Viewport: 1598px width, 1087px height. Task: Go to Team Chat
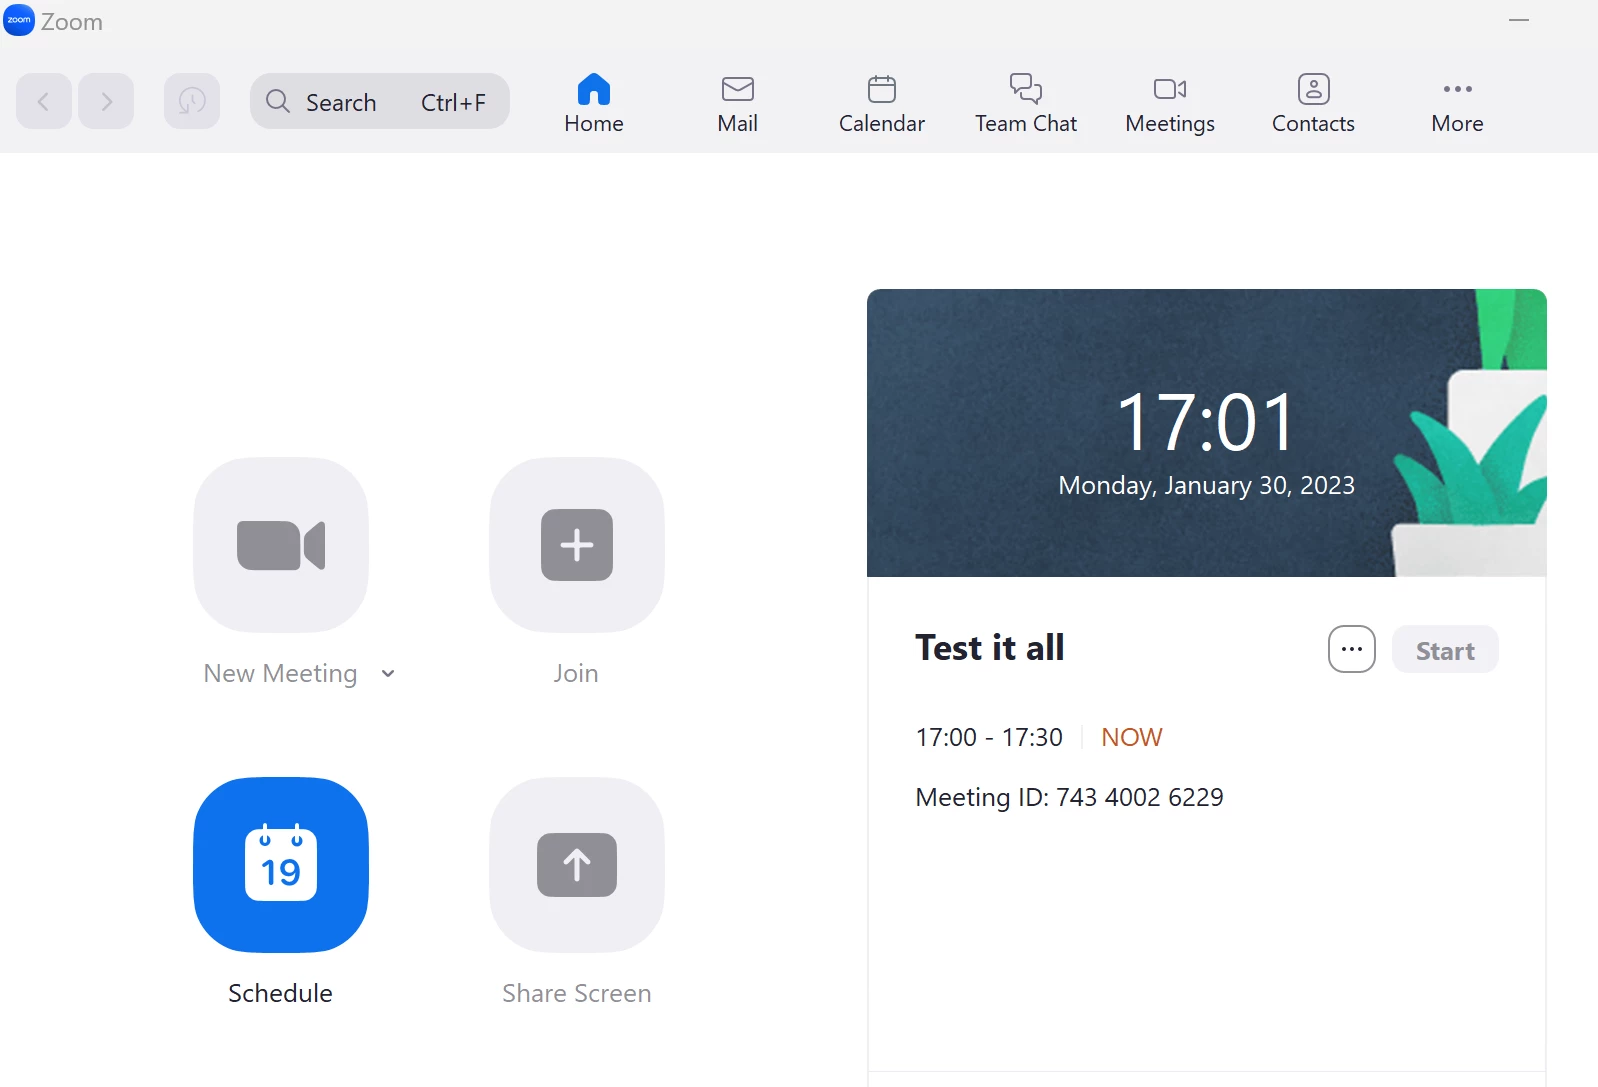coord(1026,103)
